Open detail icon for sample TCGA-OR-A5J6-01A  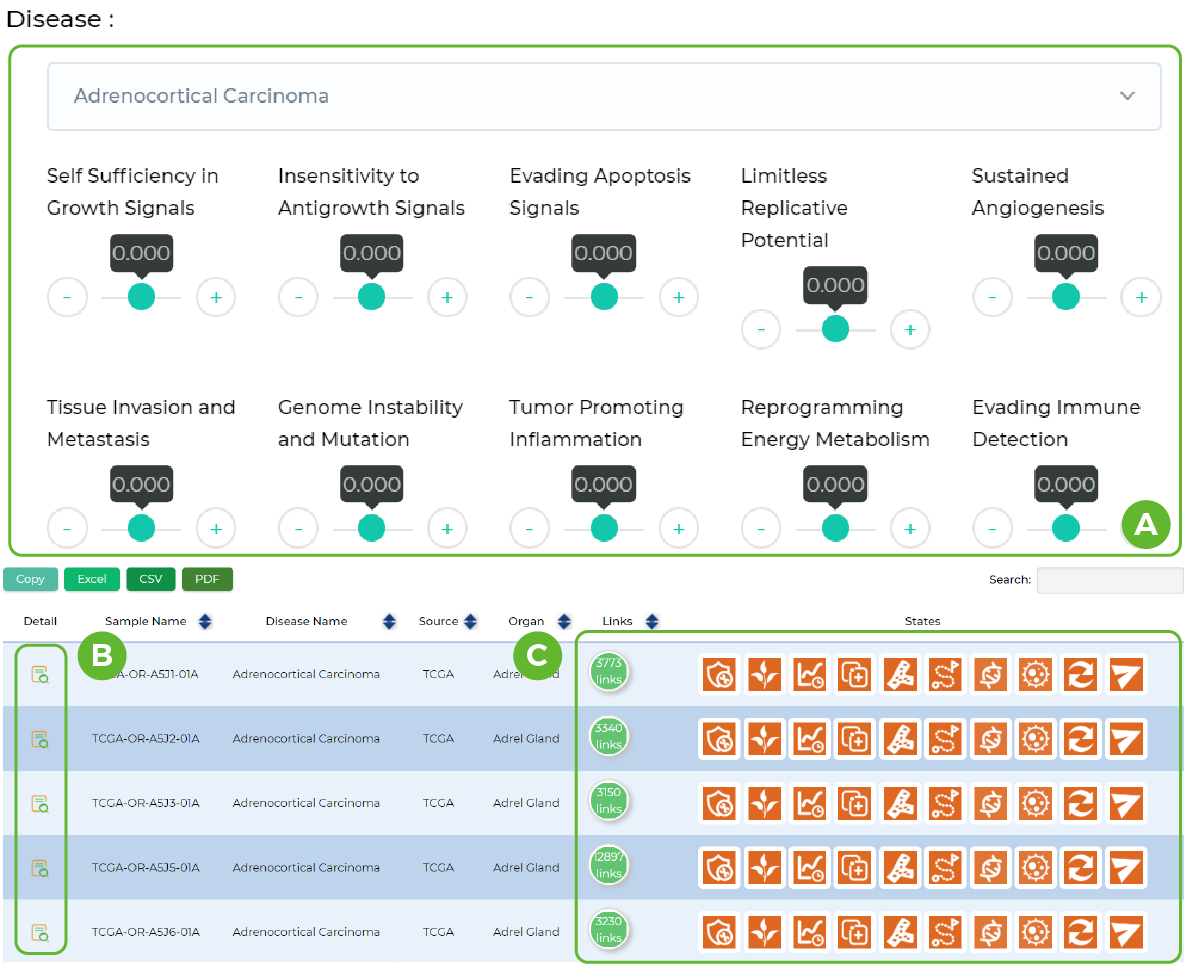[40, 933]
